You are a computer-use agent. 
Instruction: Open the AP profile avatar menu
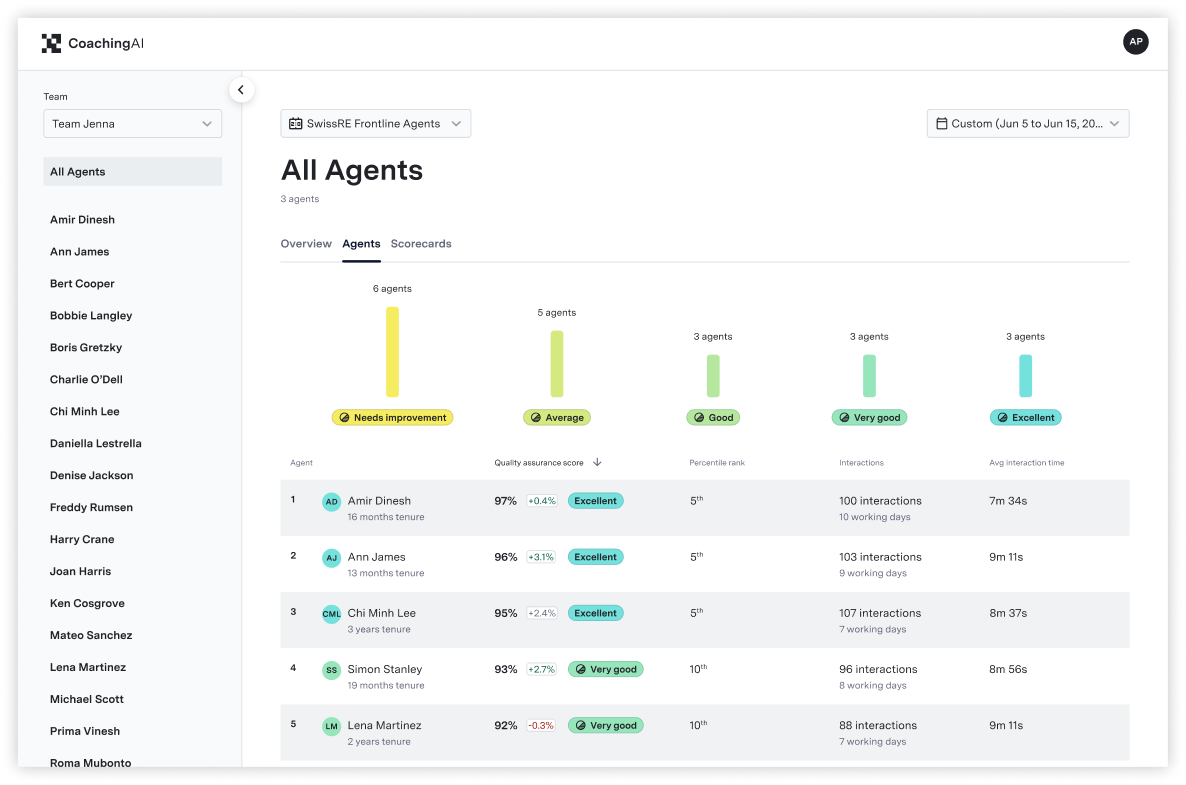[1135, 42]
